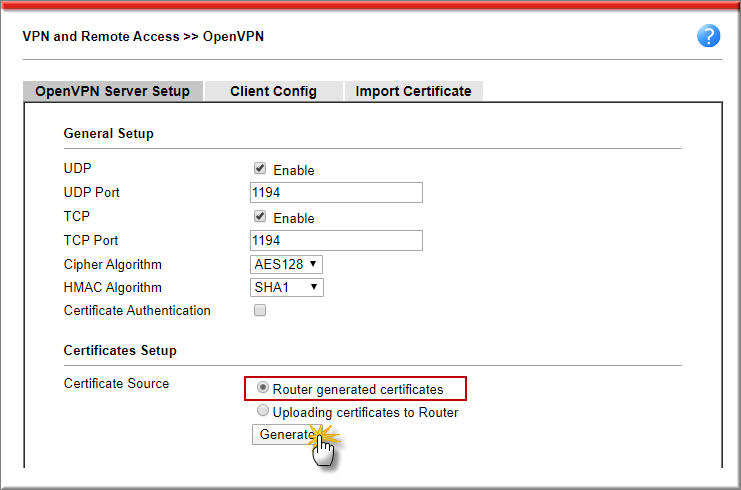This screenshot has width=741, height=490.
Task: Open the Import Certificate tab
Action: tap(414, 91)
